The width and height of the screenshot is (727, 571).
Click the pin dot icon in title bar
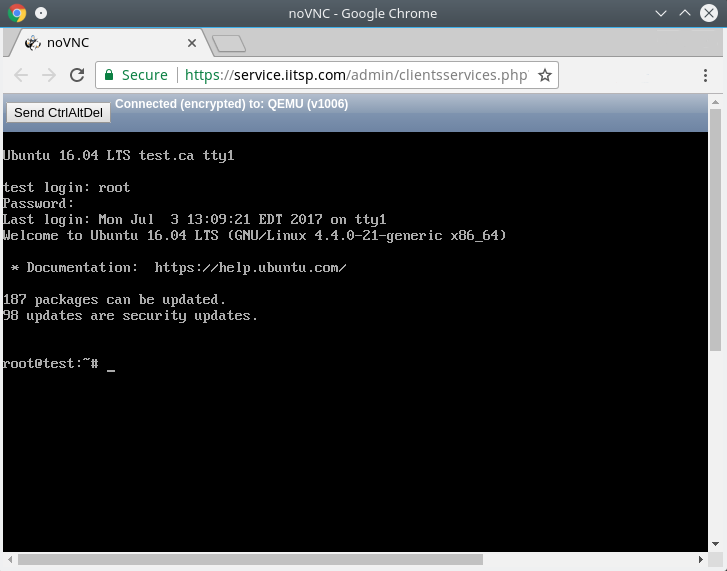(x=41, y=13)
